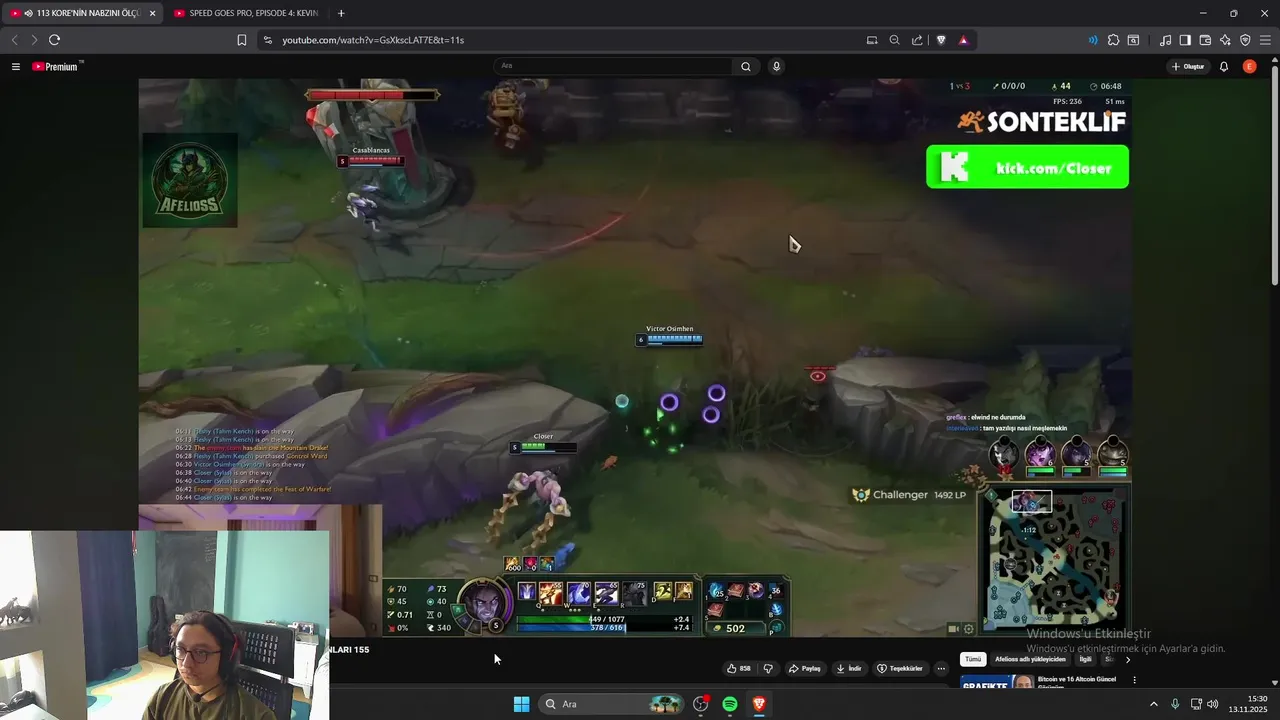Dislike the video

(768, 668)
